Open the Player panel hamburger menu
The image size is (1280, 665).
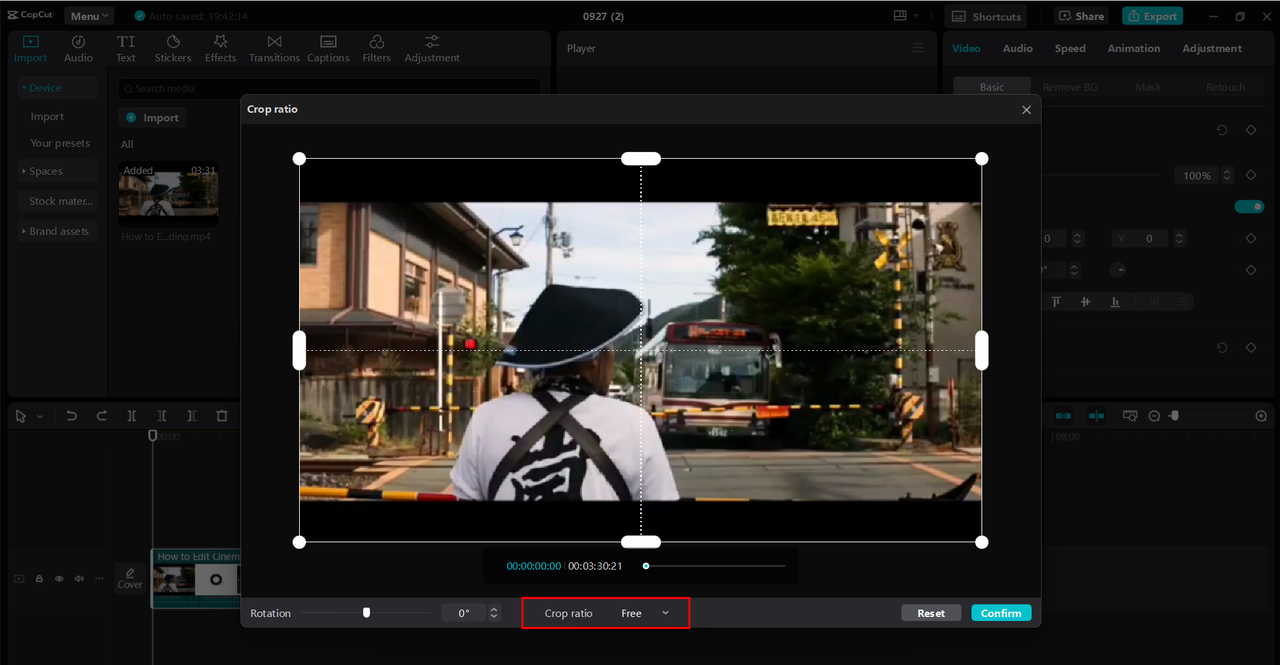918,48
